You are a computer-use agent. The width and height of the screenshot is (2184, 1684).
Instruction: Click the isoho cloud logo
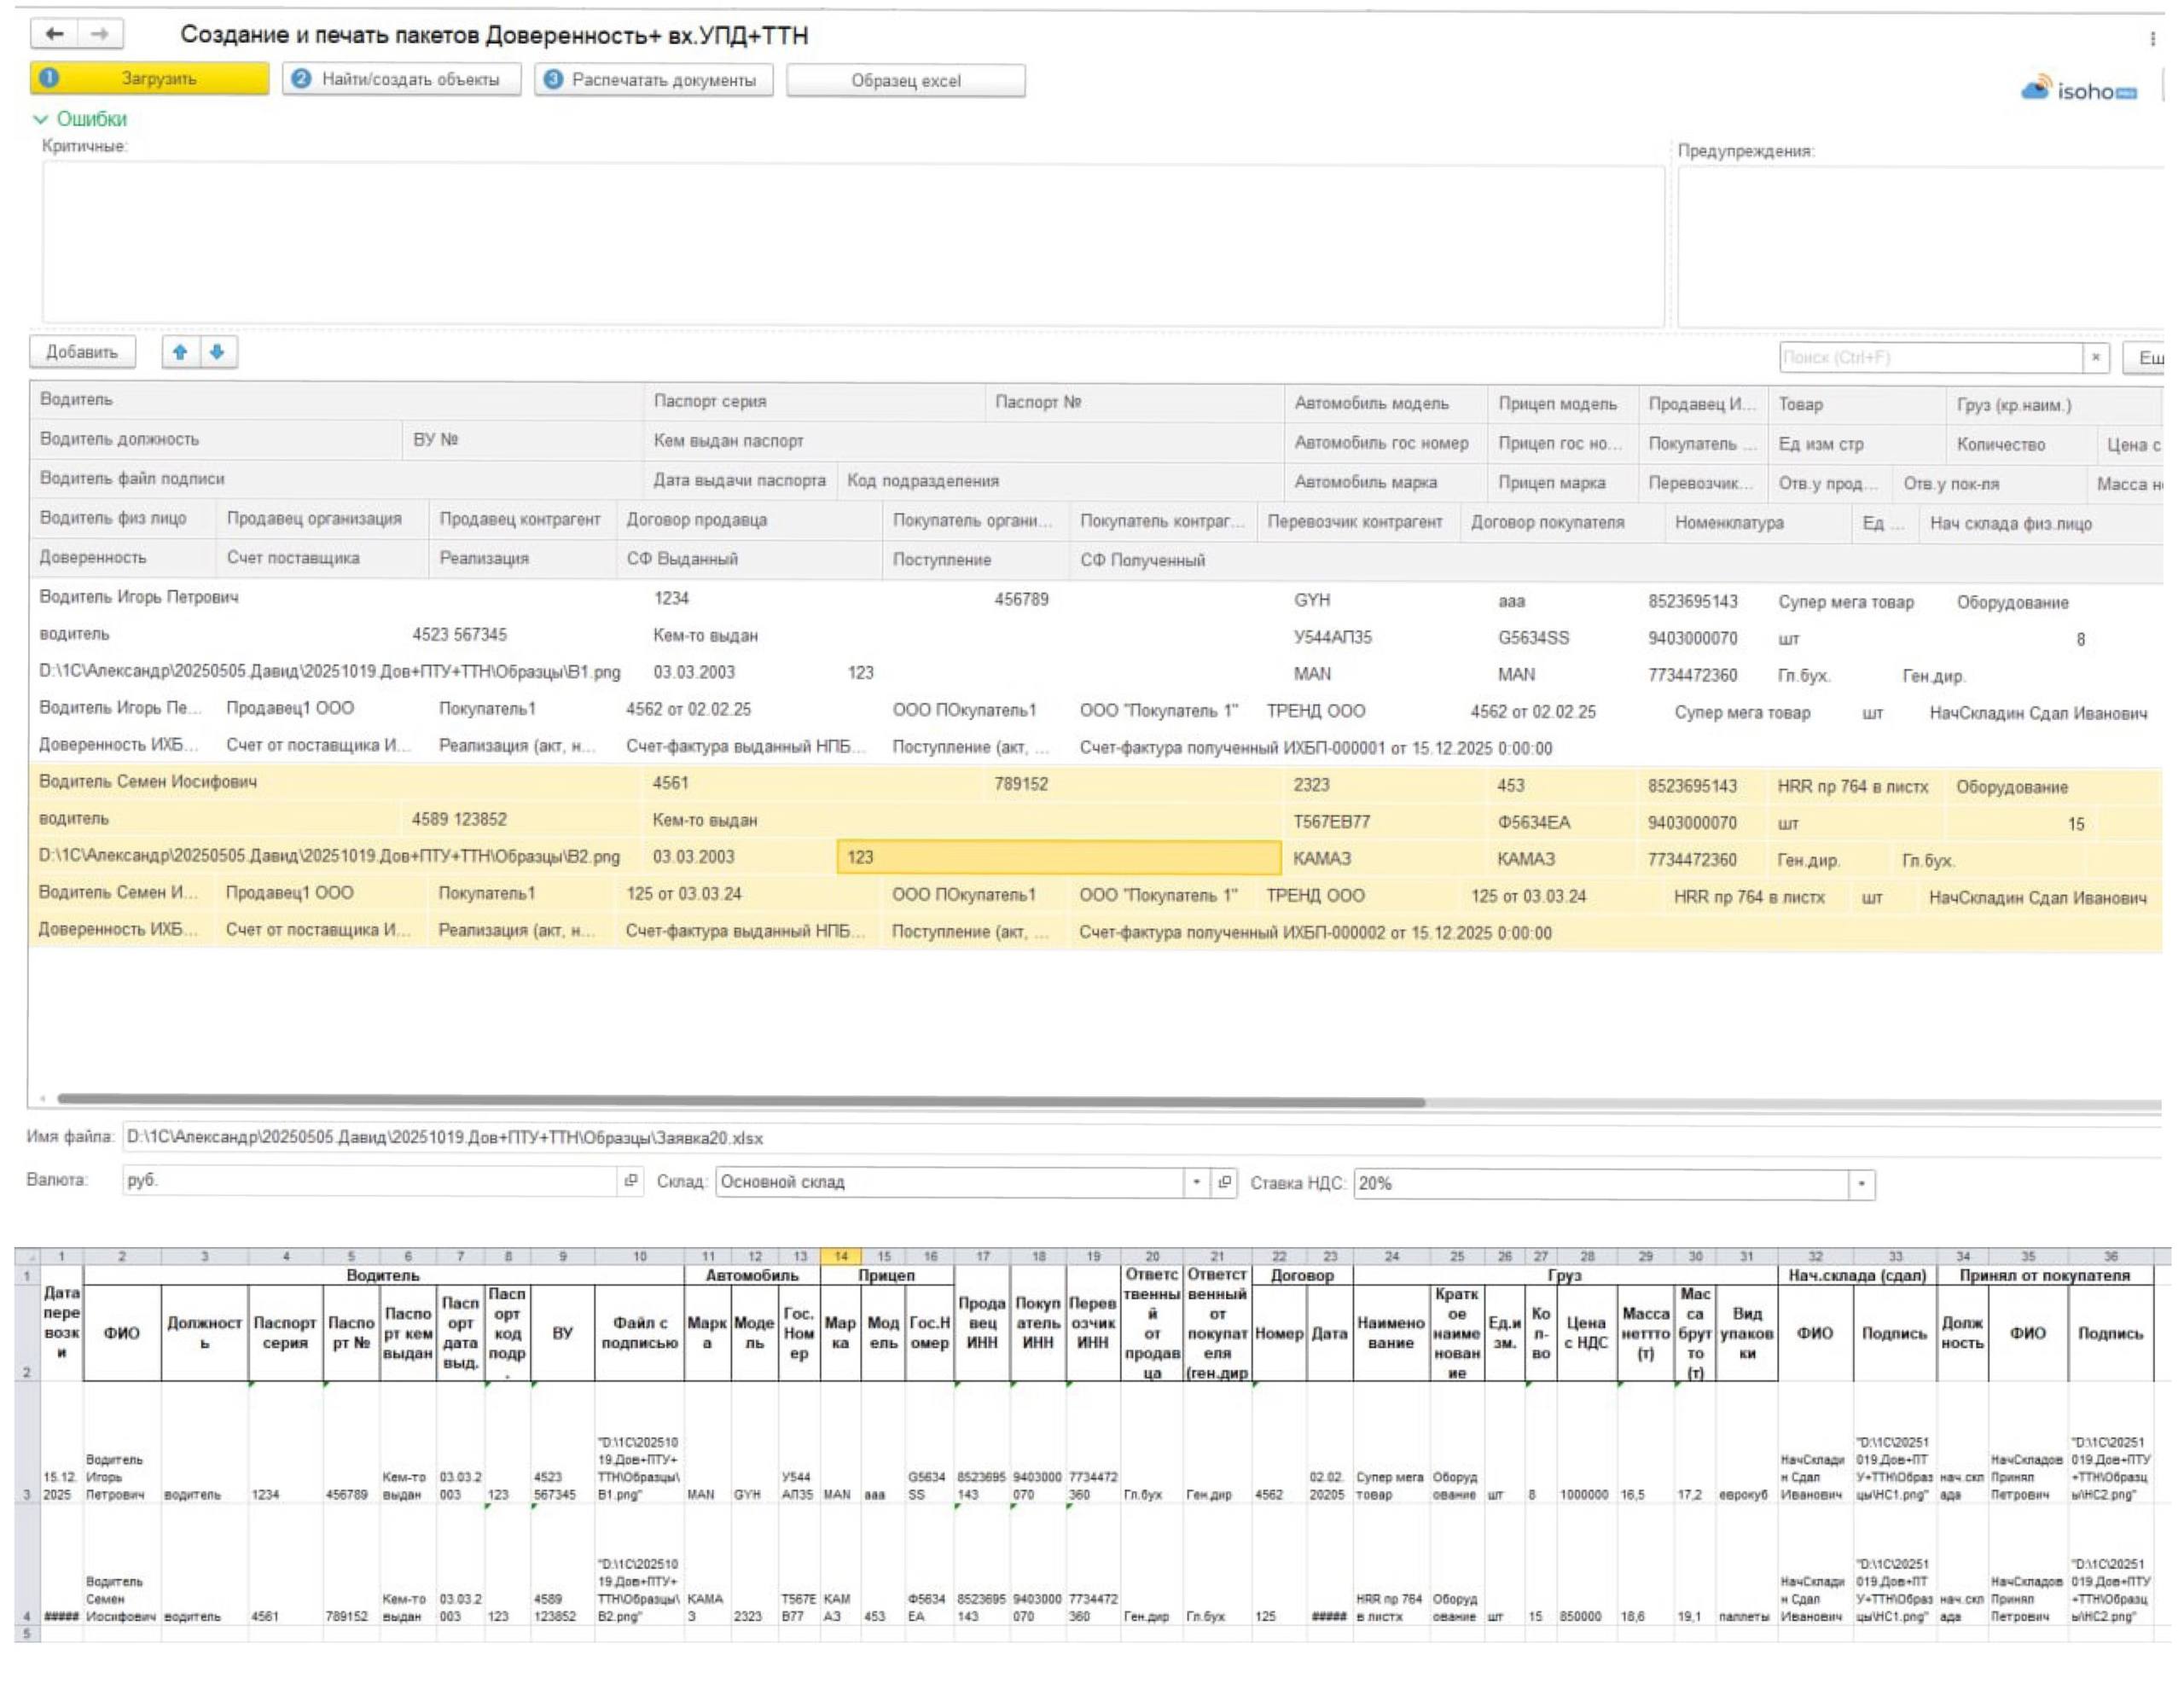click(x=2078, y=91)
